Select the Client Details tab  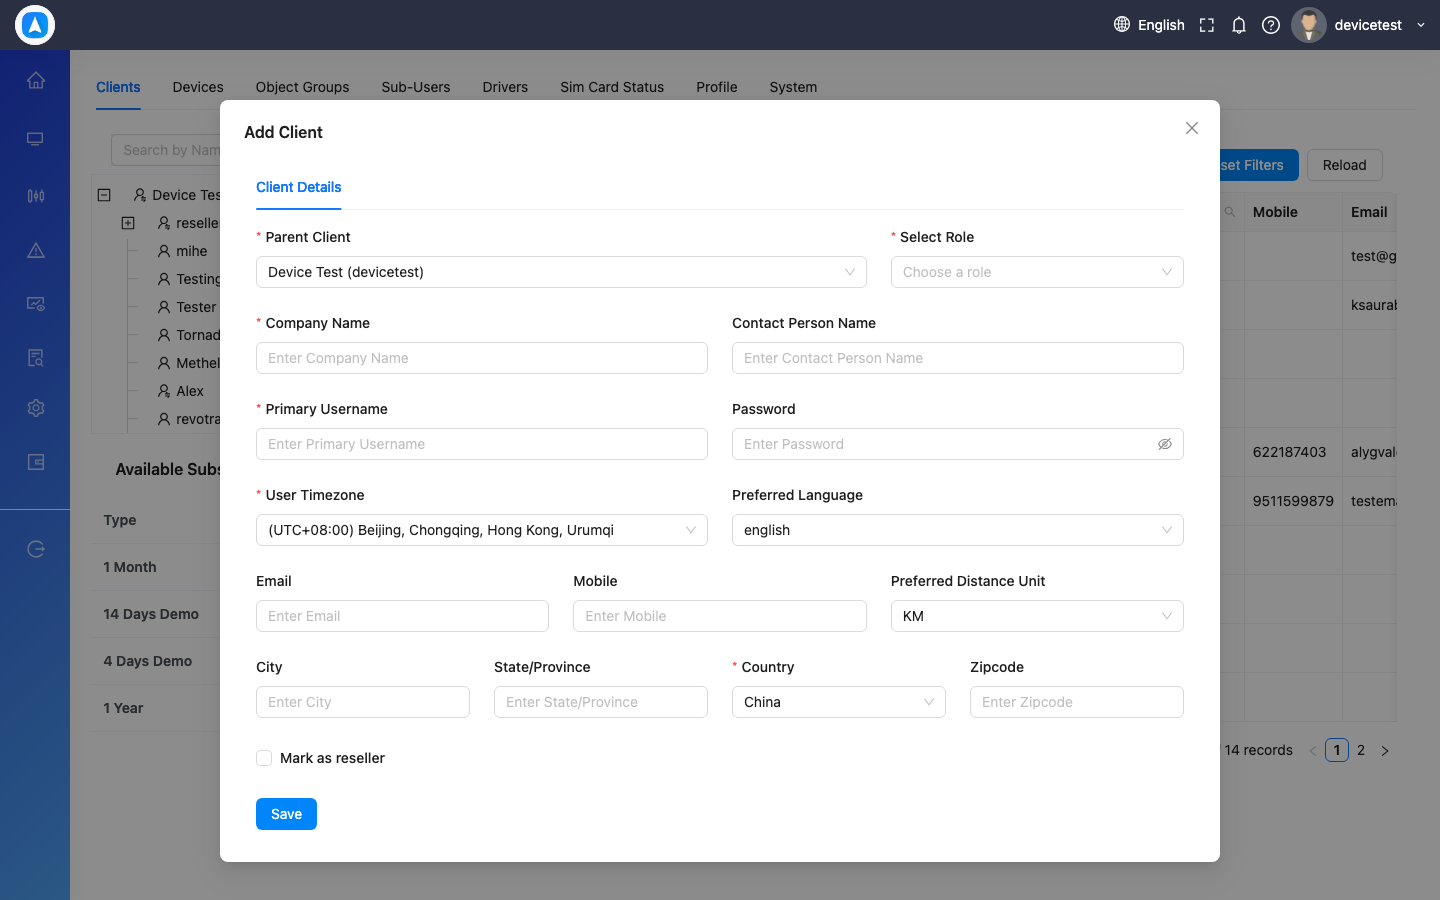pyautogui.click(x=299, y=187)
